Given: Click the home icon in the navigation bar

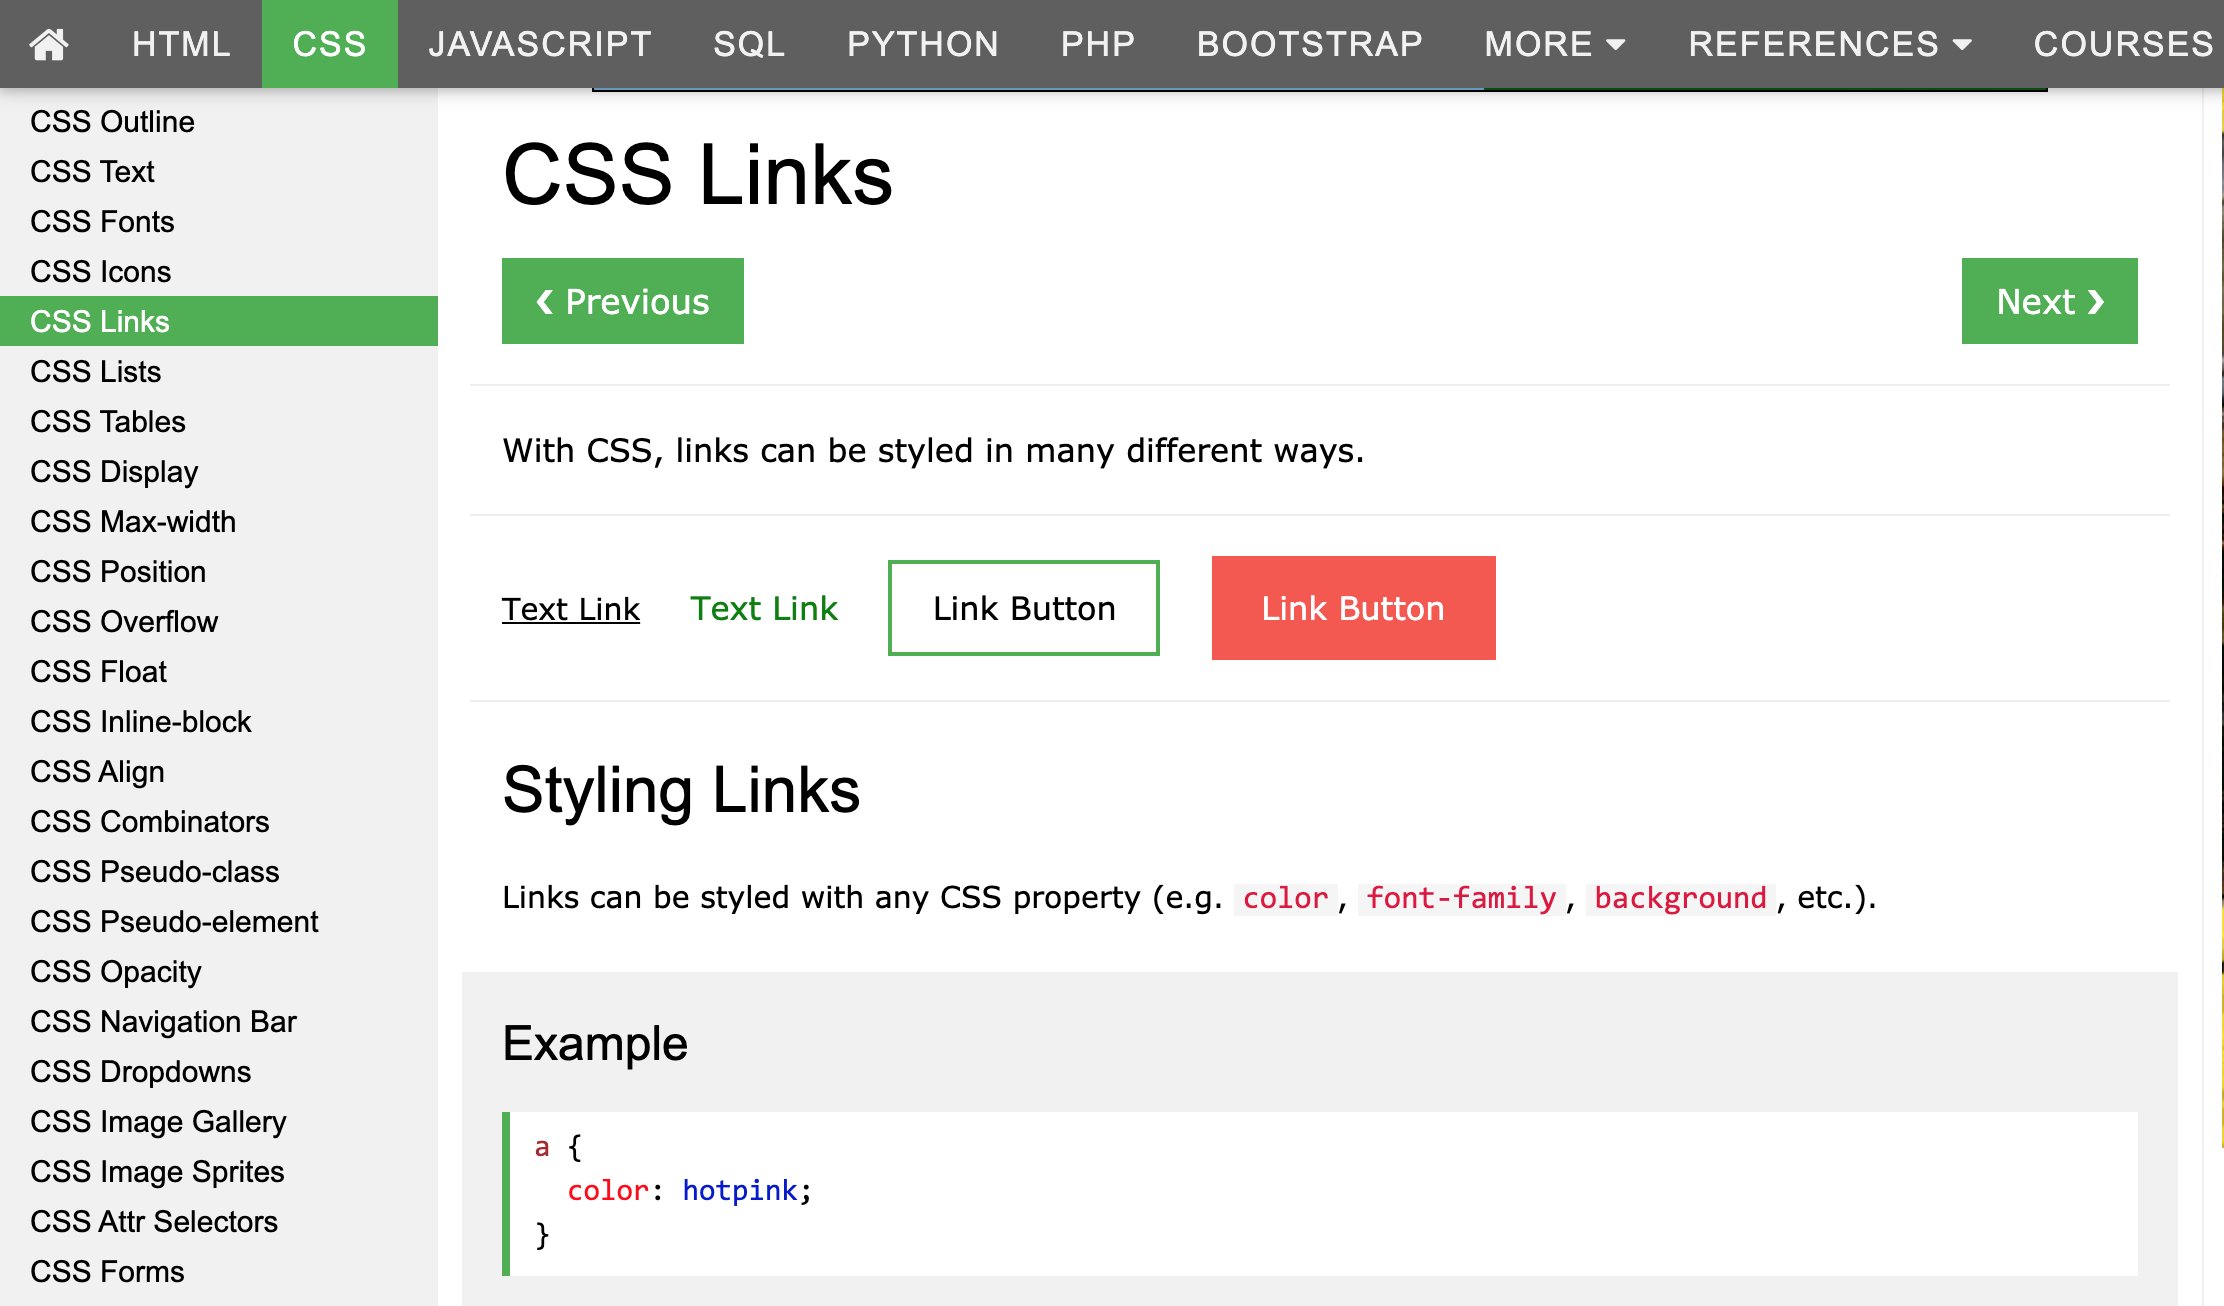Looking at the screenshot, I should click(x=50, y=44).
